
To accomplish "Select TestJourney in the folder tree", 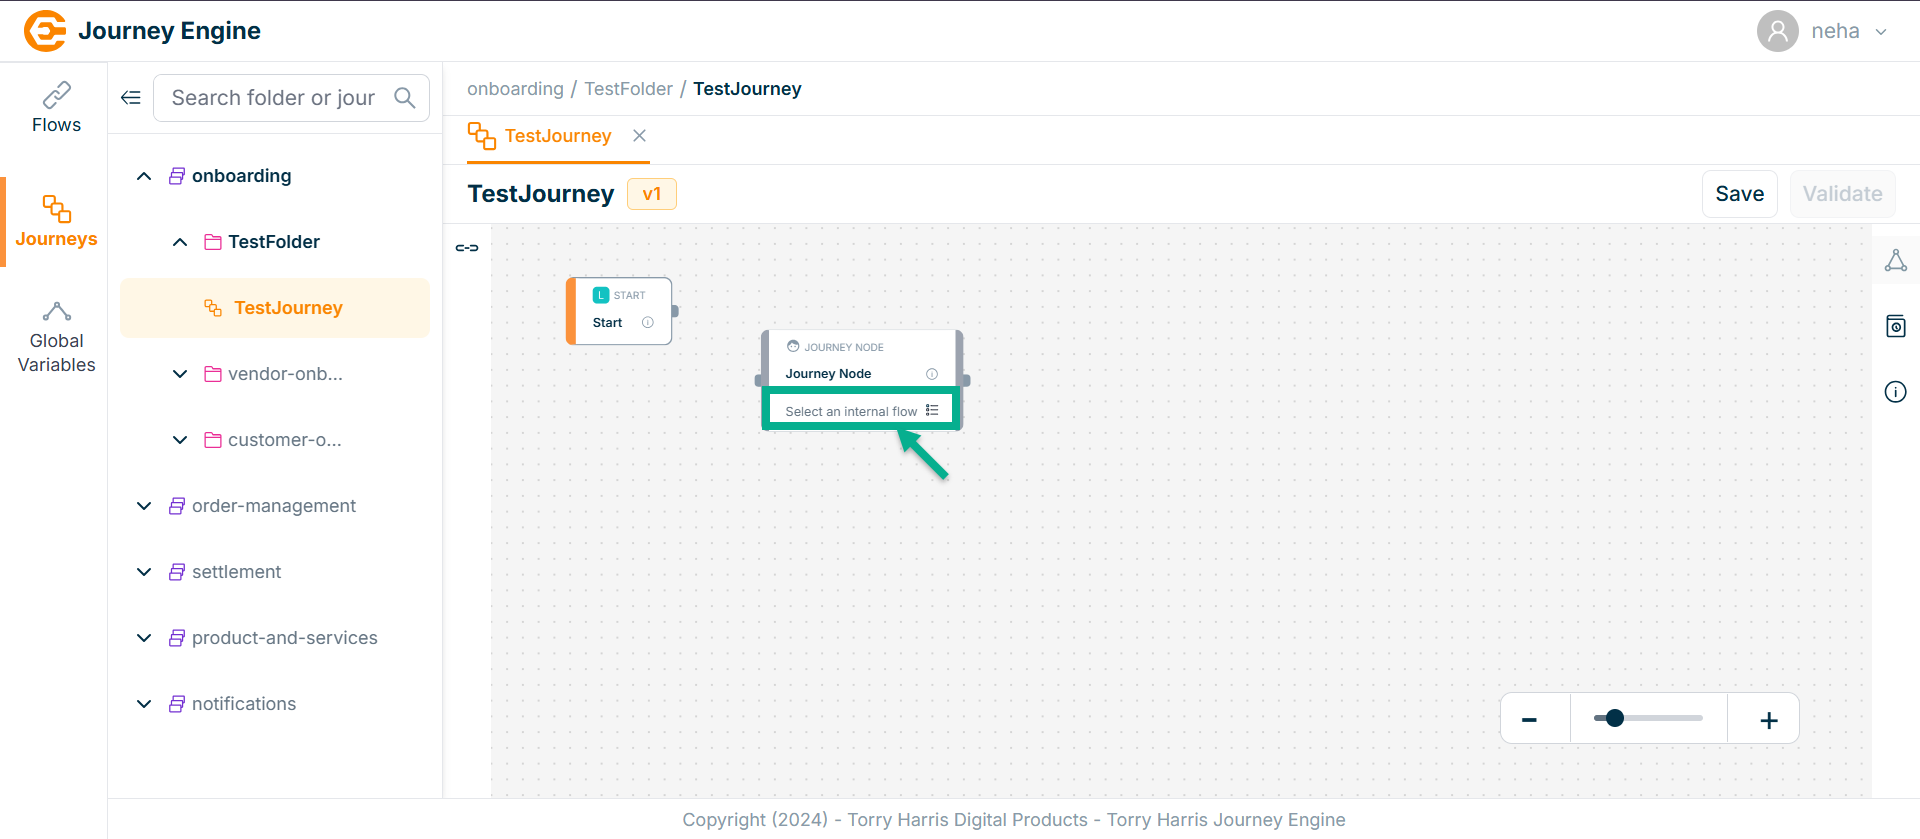I will [288, 308].
